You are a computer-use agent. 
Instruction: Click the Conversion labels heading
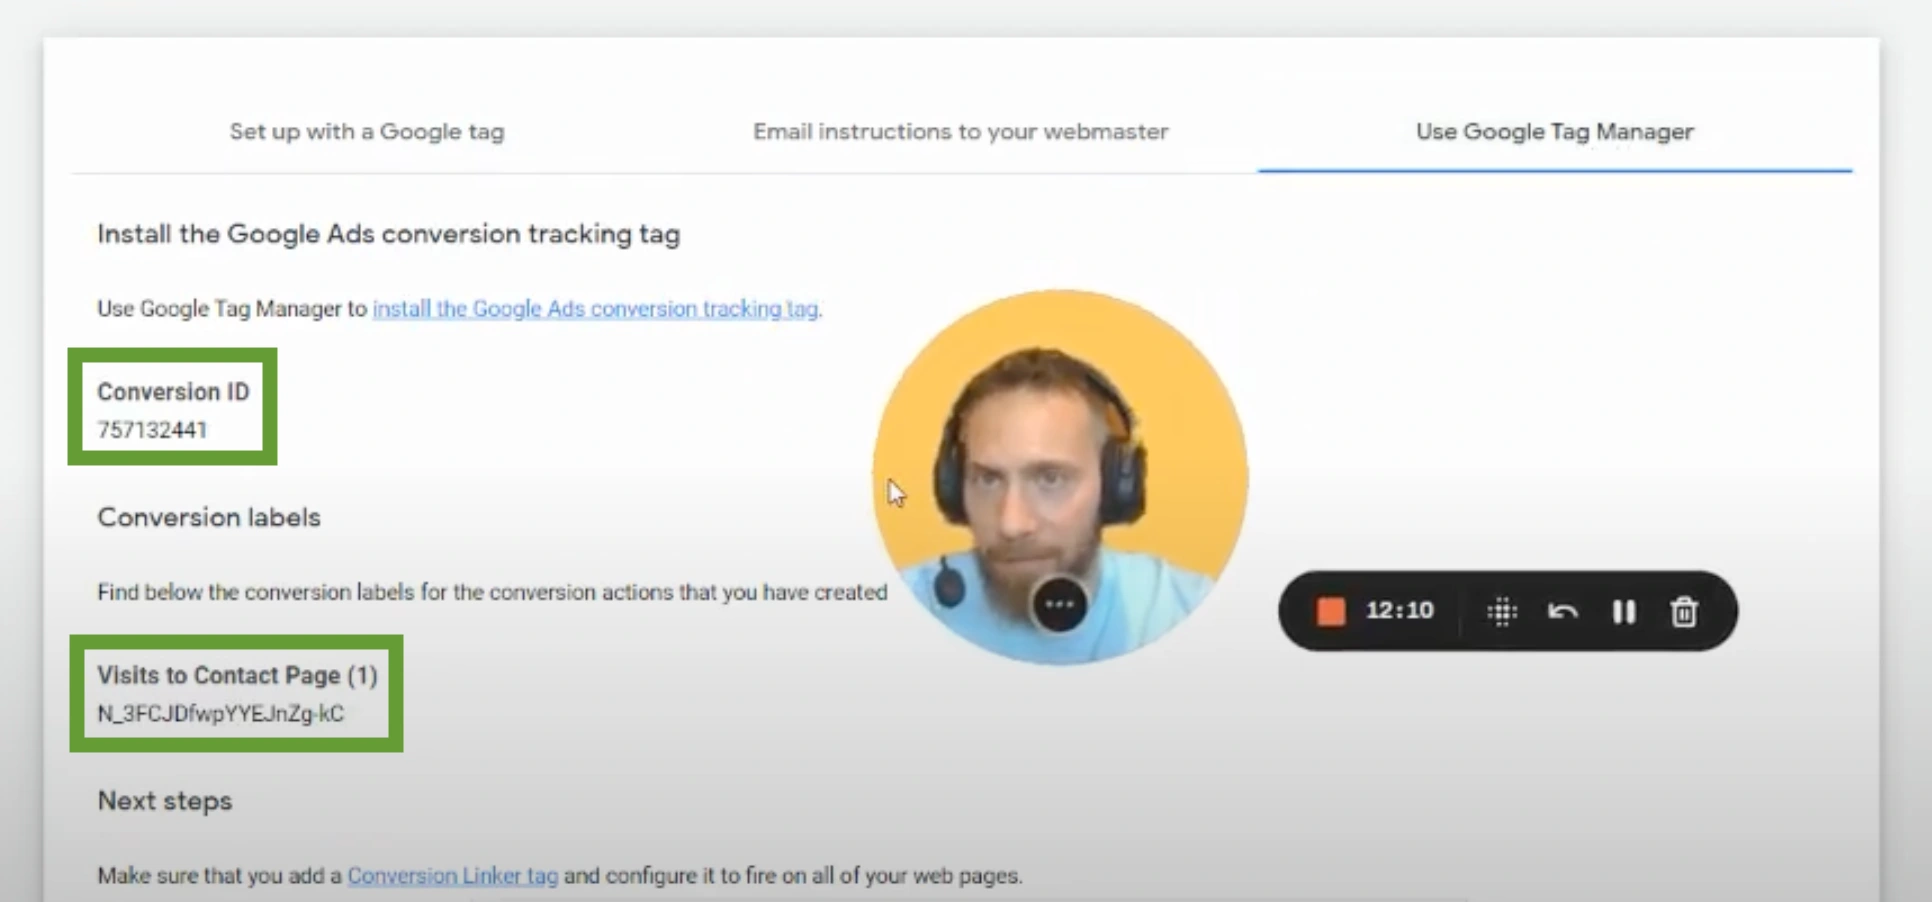(209, 517)
